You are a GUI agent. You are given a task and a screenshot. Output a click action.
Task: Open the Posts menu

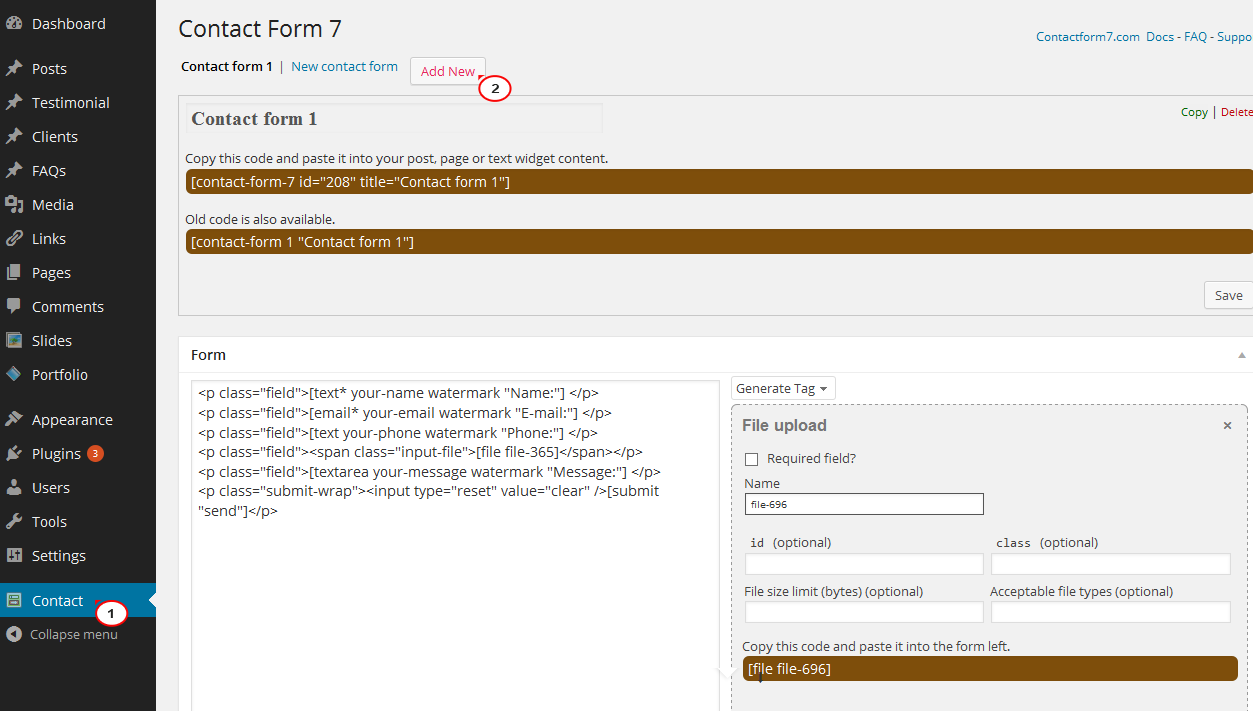point(49,69)
